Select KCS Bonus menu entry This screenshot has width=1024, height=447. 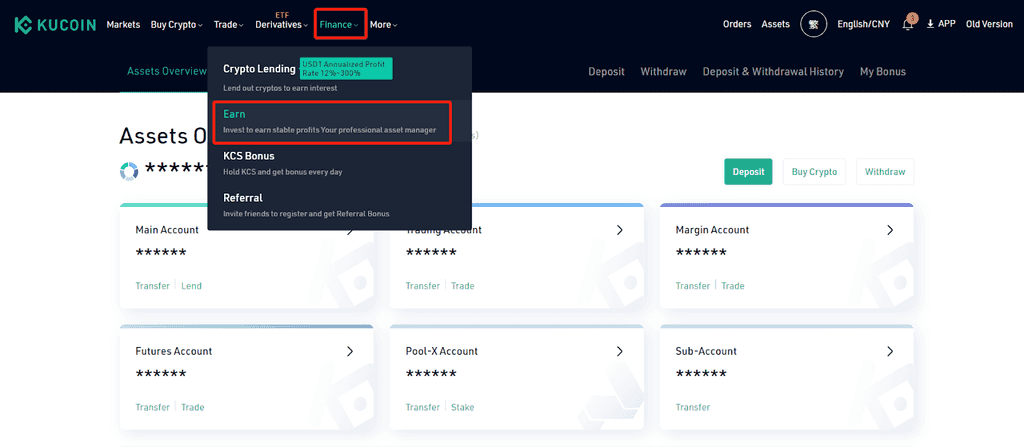pyautogui.click(x=339, y=163)
